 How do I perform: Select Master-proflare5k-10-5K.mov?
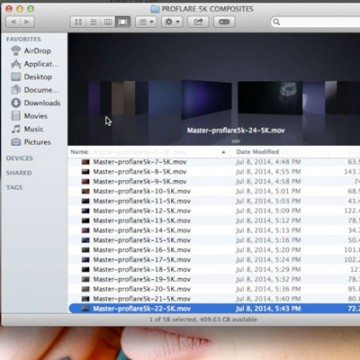click(214, 191)
